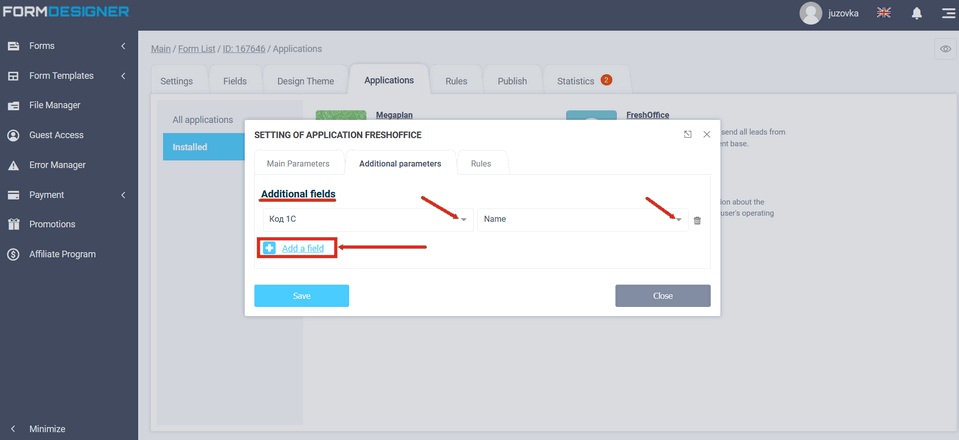Viewport: 959px width, 440px height.
Task: Expand the Payment submenu chevron
Action: tap(123, 195)
